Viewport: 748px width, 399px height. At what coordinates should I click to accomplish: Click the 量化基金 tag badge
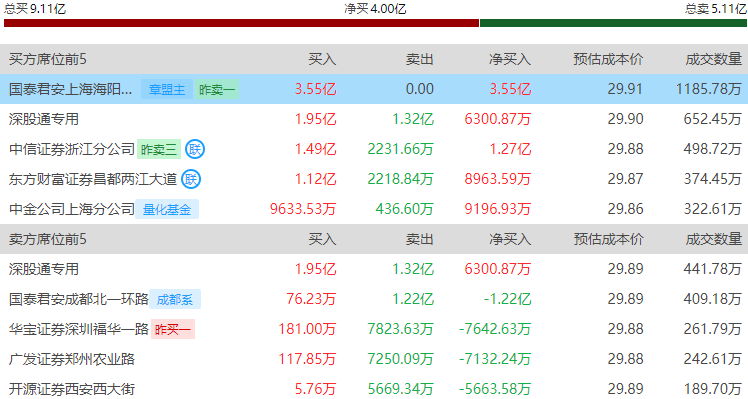tap(167, 210)
